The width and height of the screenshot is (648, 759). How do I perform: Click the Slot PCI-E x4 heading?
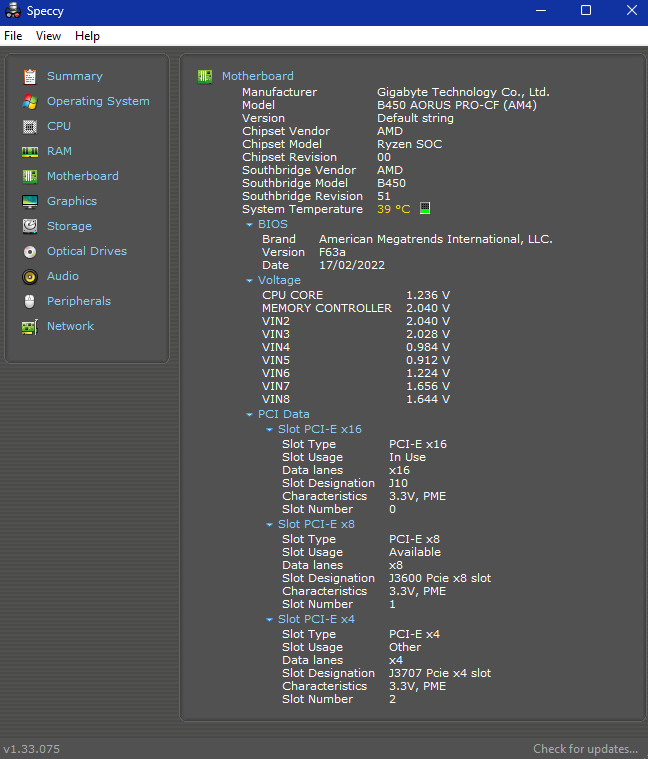point(316,619)
